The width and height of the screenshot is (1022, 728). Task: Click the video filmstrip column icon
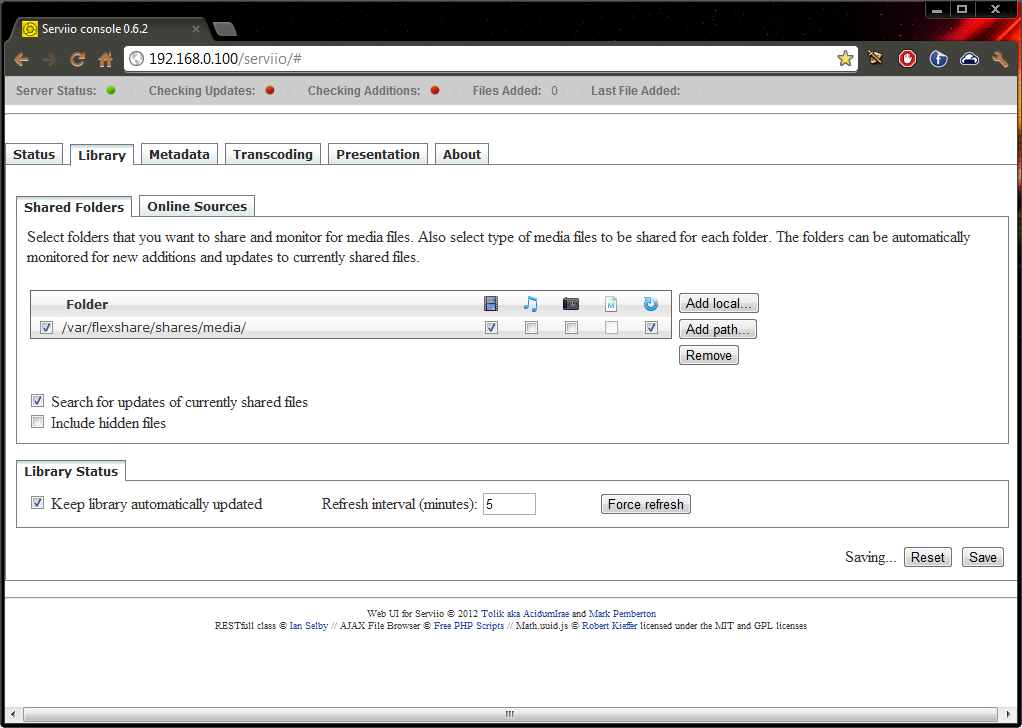[x=491, y=304]
